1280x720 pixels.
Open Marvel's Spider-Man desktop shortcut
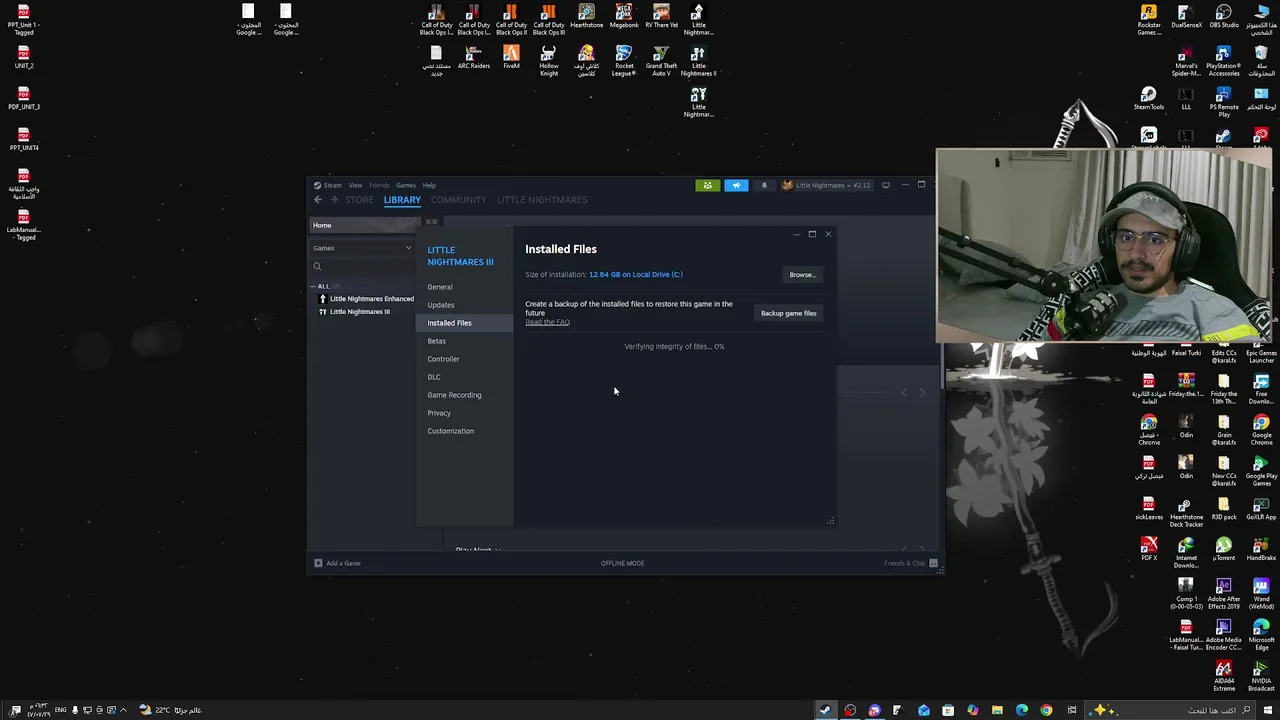tap(1186, 61)
